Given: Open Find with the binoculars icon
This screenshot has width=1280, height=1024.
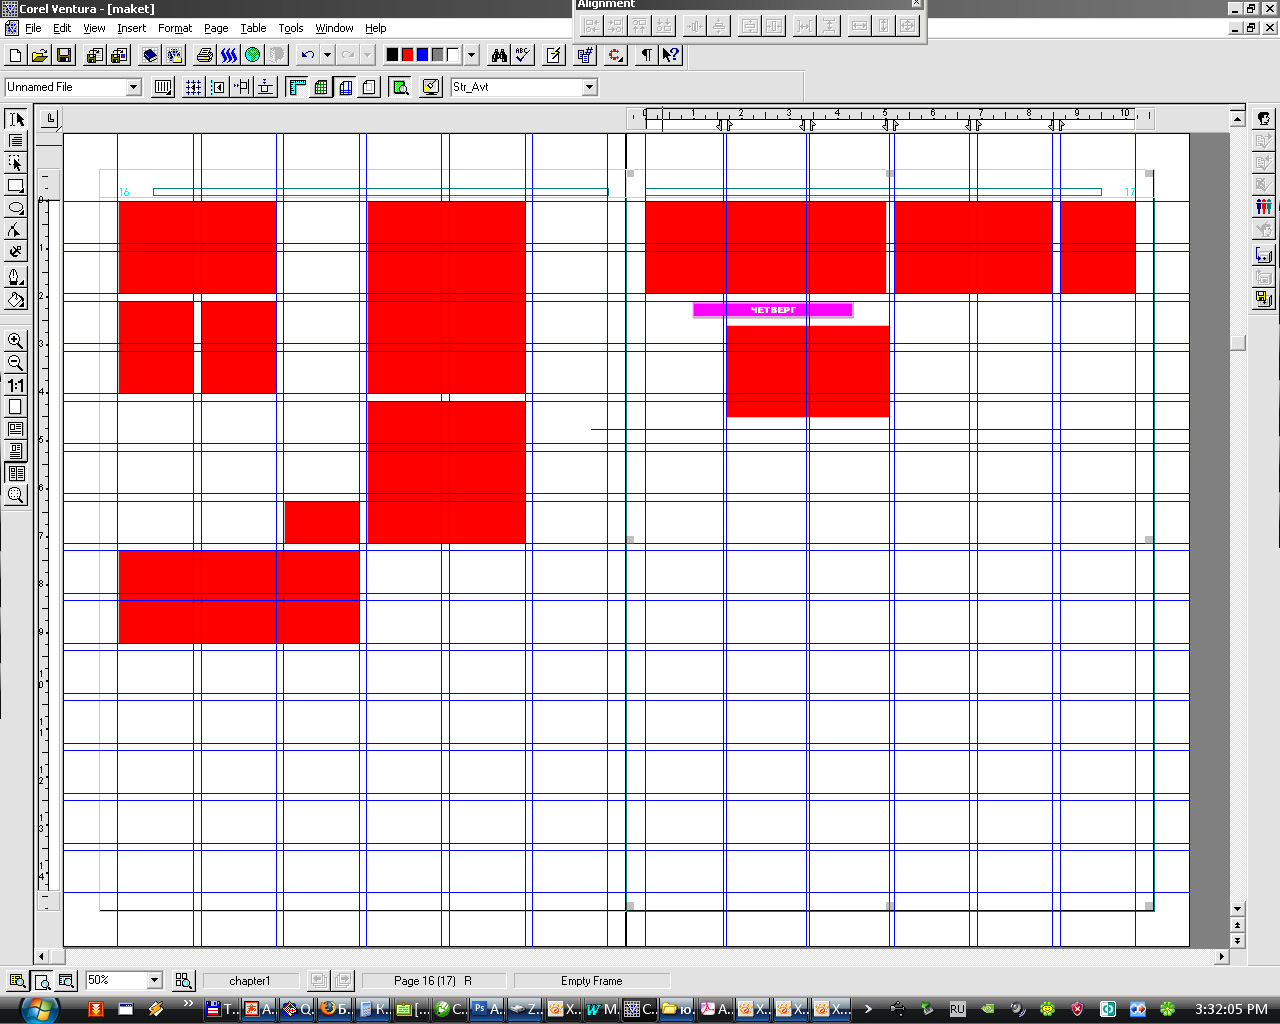Looking at the screenshot, I should (499, 55).
